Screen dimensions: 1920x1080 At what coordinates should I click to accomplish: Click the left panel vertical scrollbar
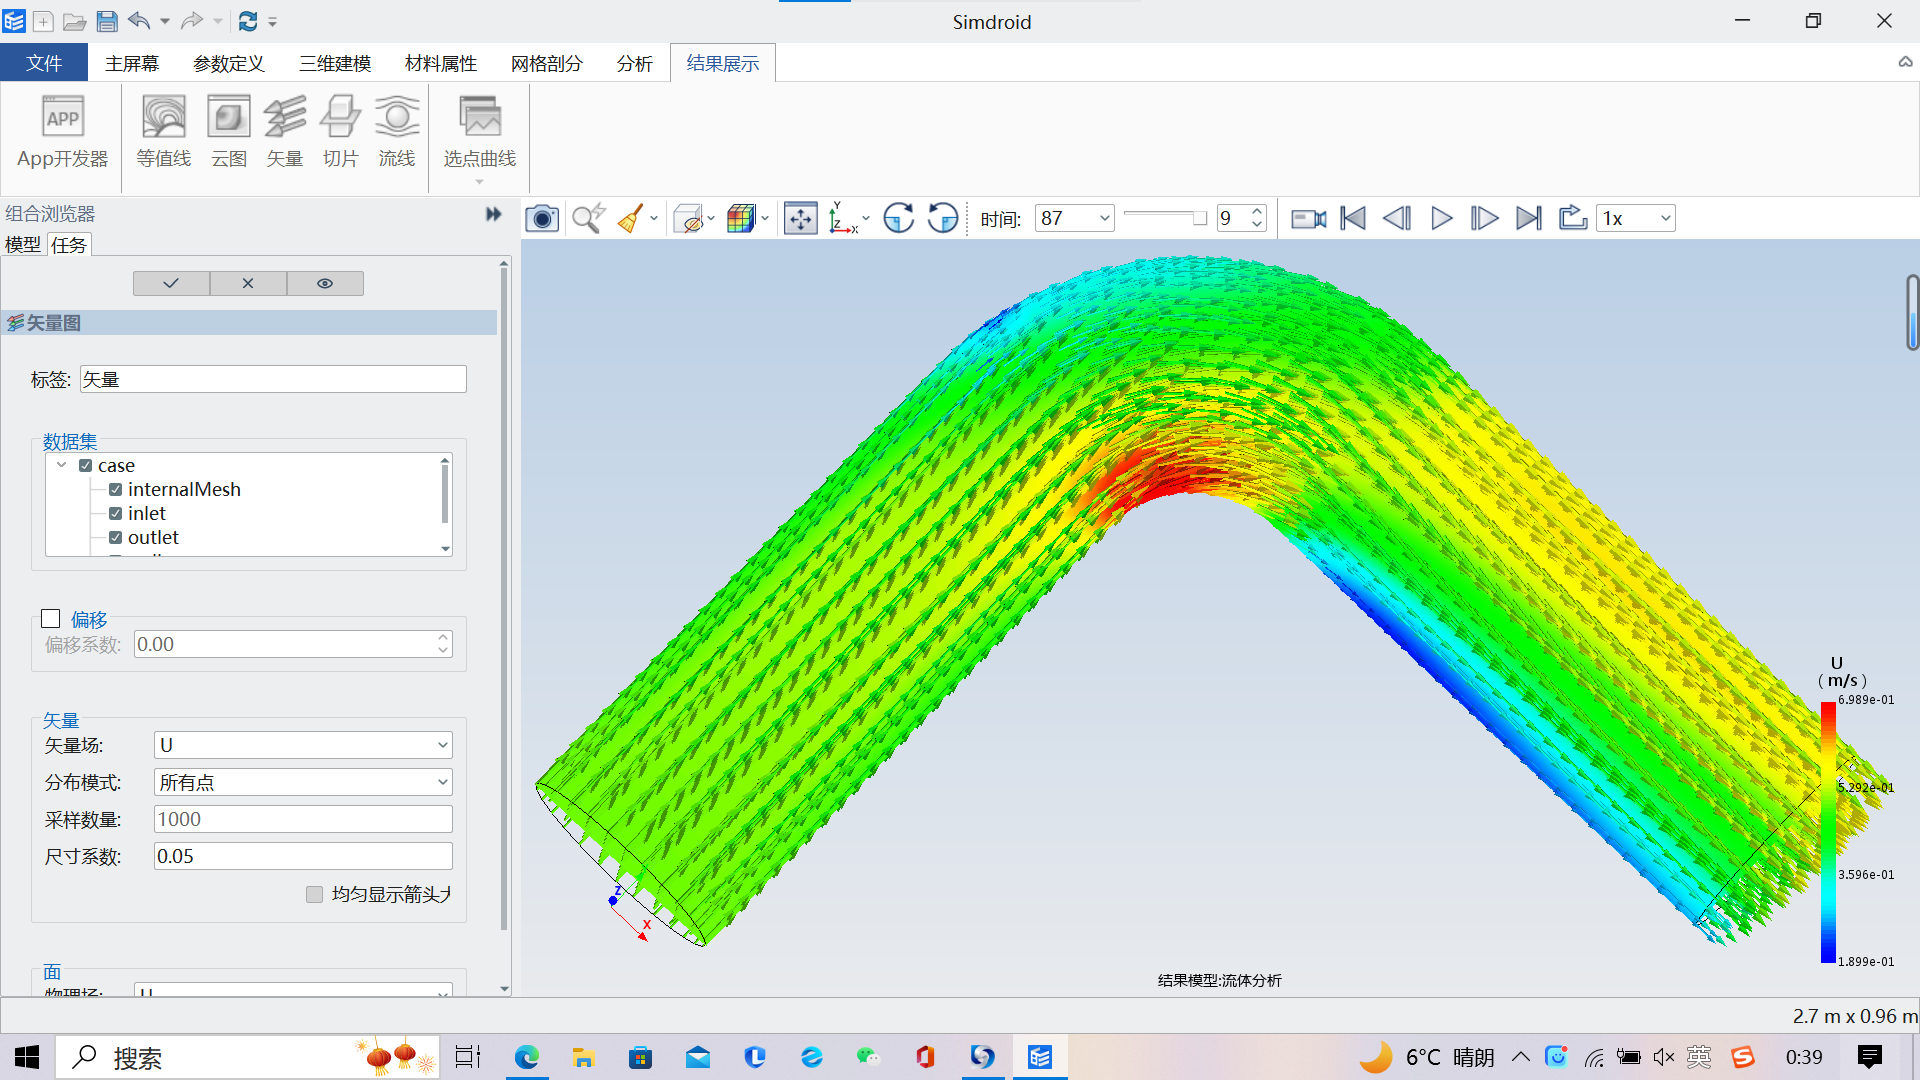tap(504, 600)
